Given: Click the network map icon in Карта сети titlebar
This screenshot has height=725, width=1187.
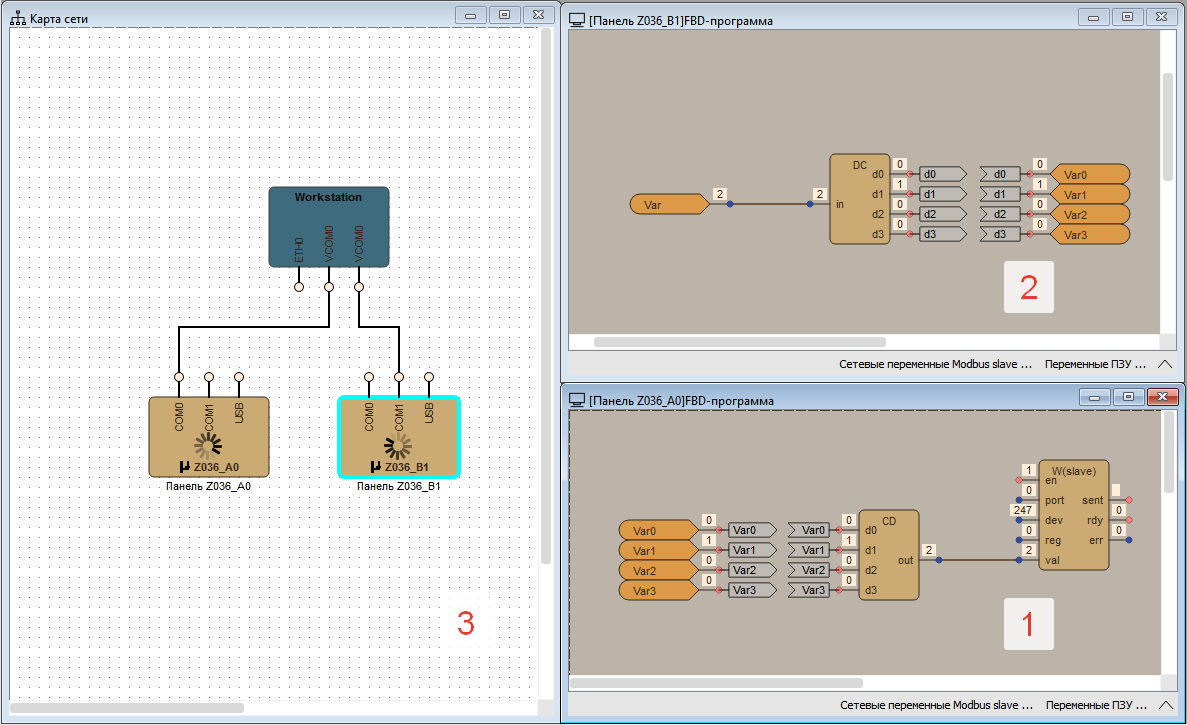Looking at the screenshot, I should pyautogui.click(x=16, y=16).
